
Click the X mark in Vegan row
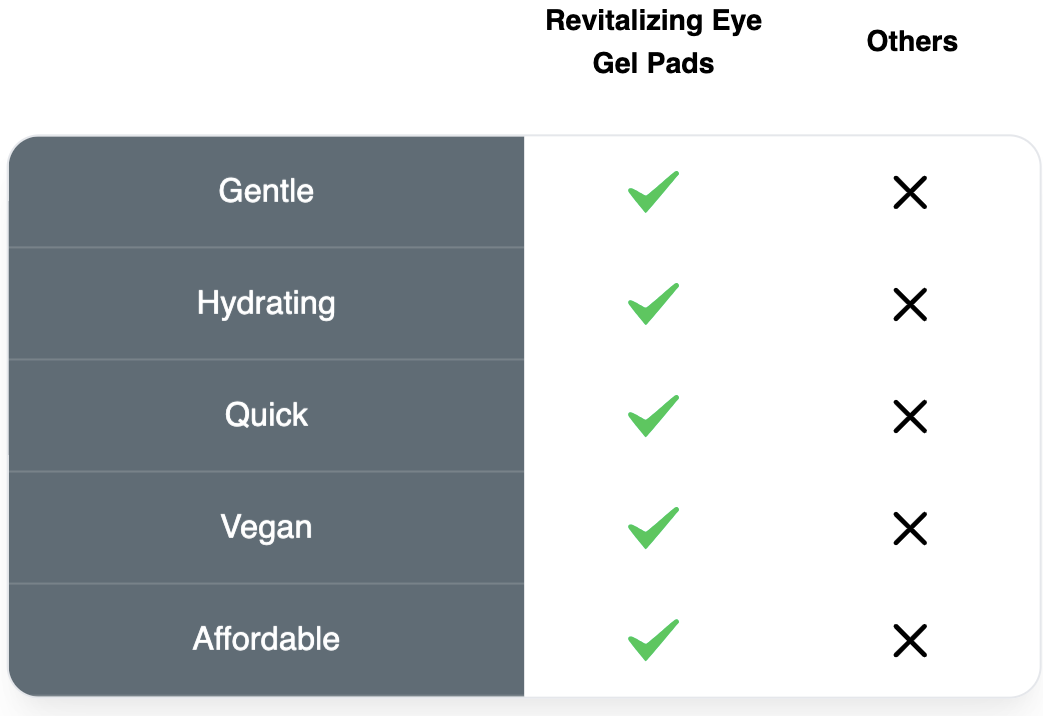[x=910, y=528]
